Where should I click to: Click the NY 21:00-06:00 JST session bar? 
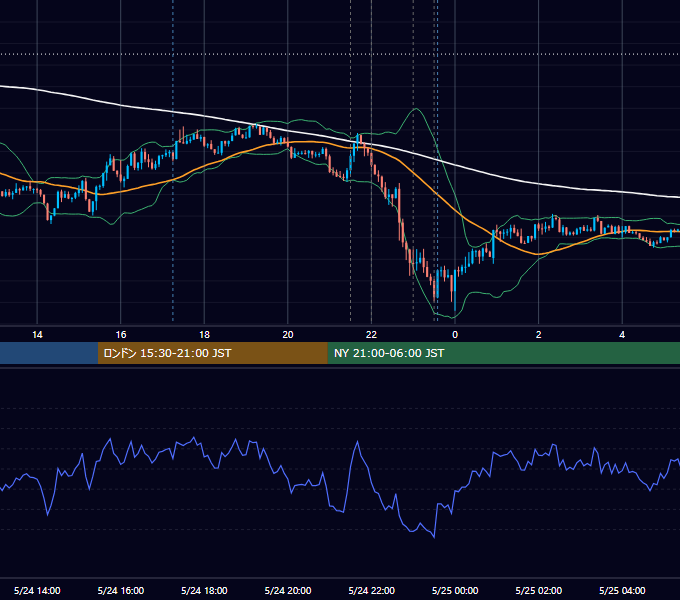pyautogui.click(x=503, y=353)
